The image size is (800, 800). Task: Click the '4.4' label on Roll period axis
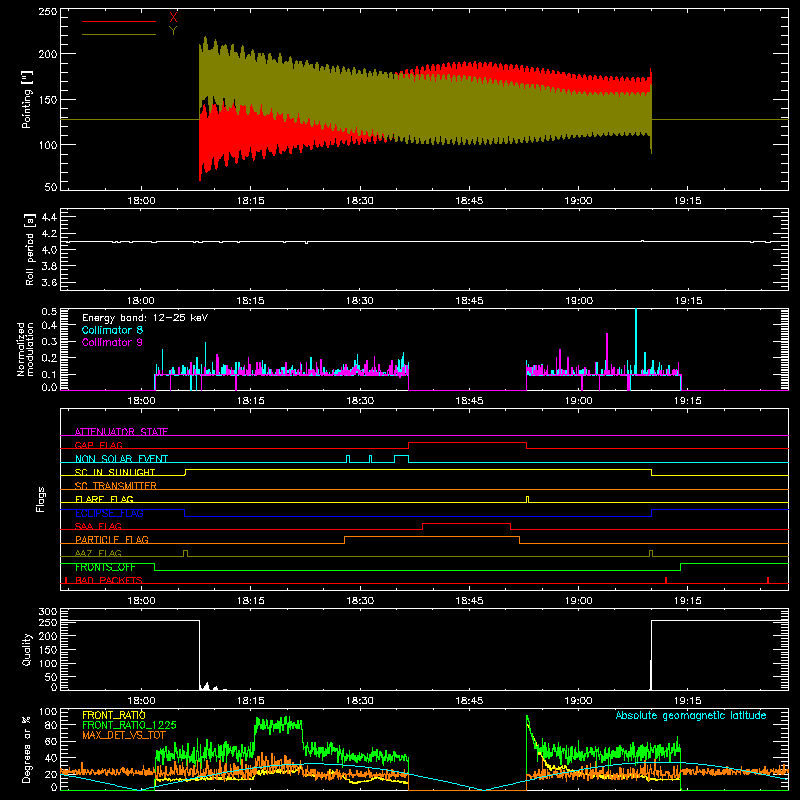49,217
